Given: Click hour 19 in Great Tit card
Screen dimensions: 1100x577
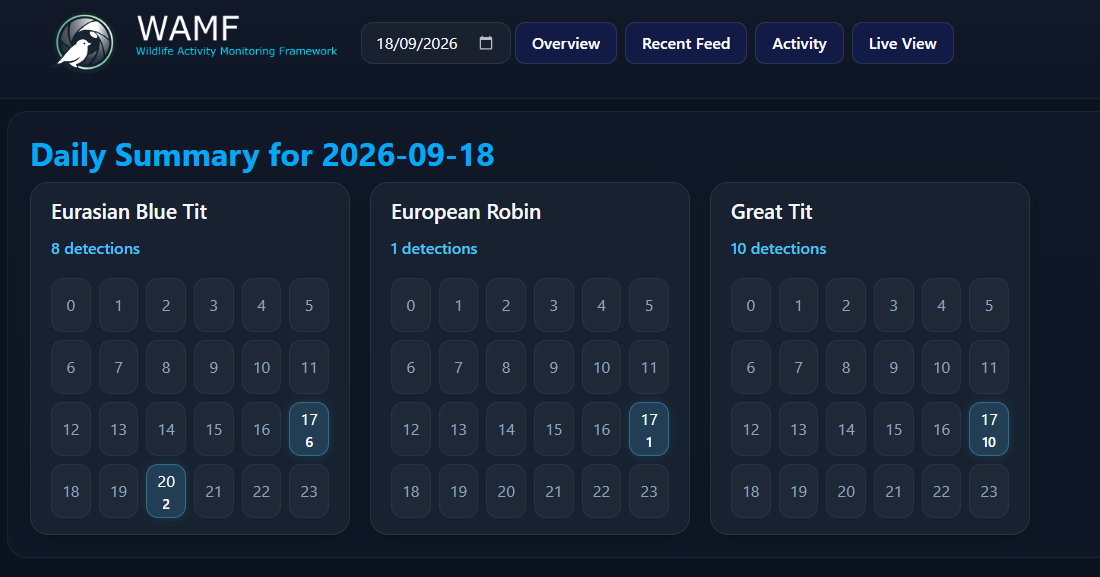Looking at the screenshot, I should tap(798, 491).
